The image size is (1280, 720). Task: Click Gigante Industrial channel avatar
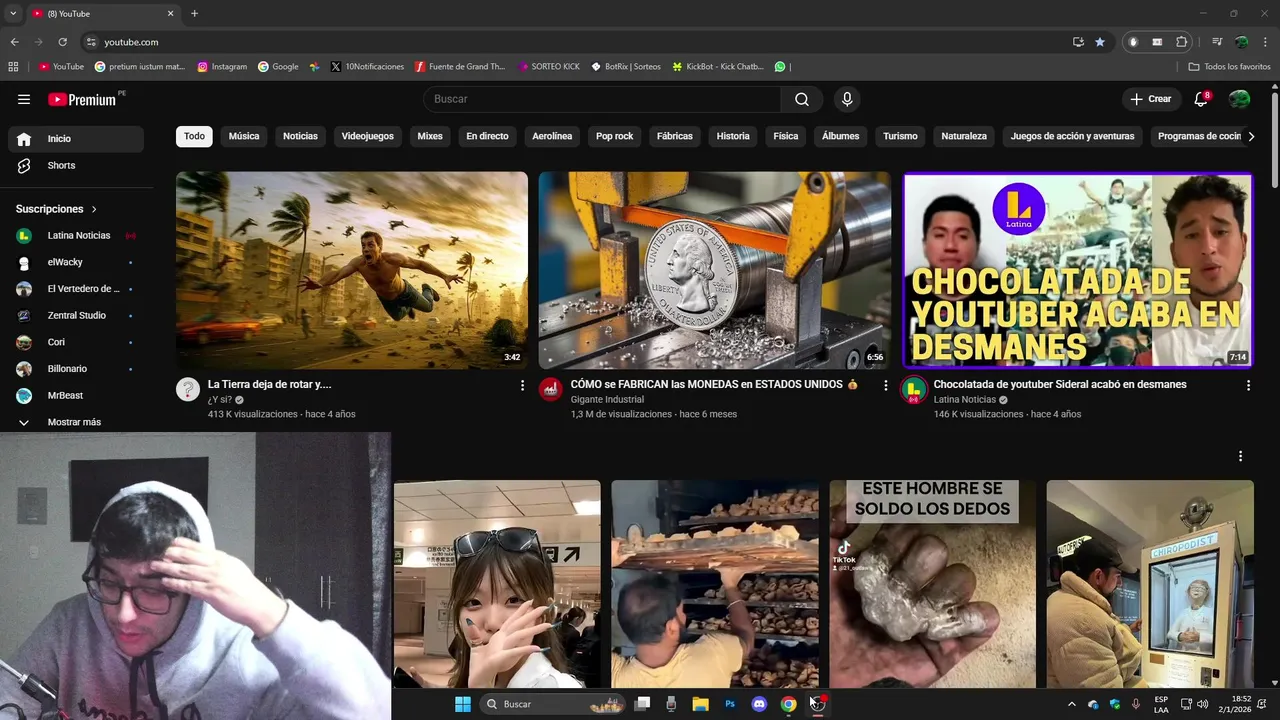click(x=551, y=389)
